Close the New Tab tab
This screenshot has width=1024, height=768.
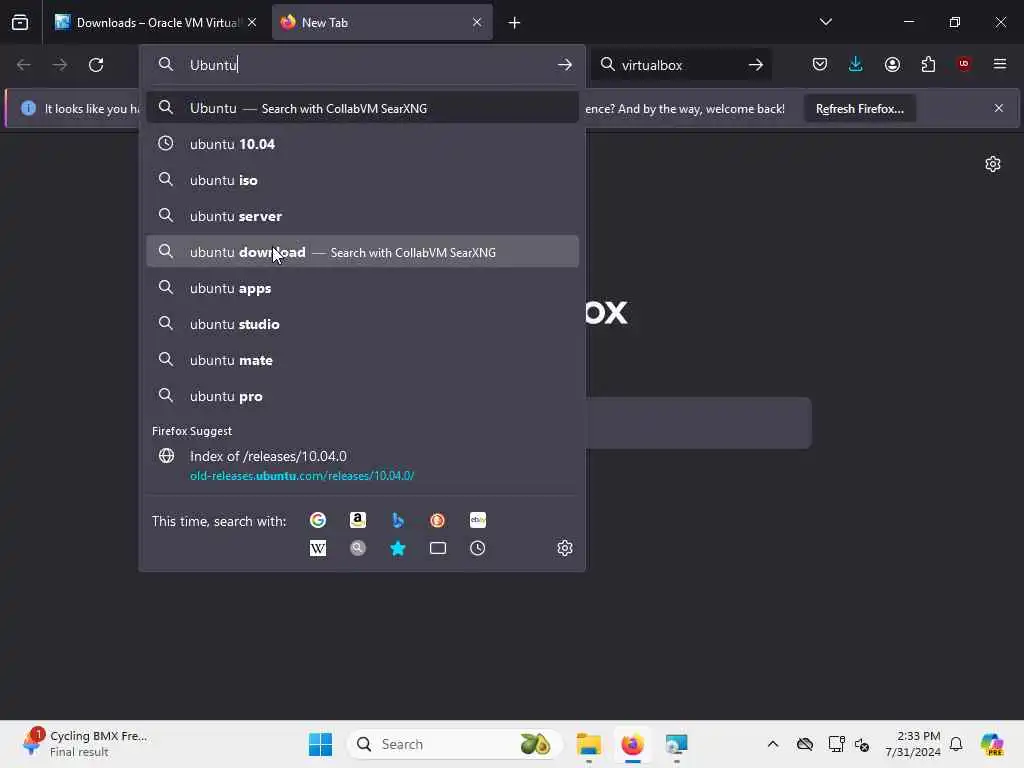tap(477, 23)
